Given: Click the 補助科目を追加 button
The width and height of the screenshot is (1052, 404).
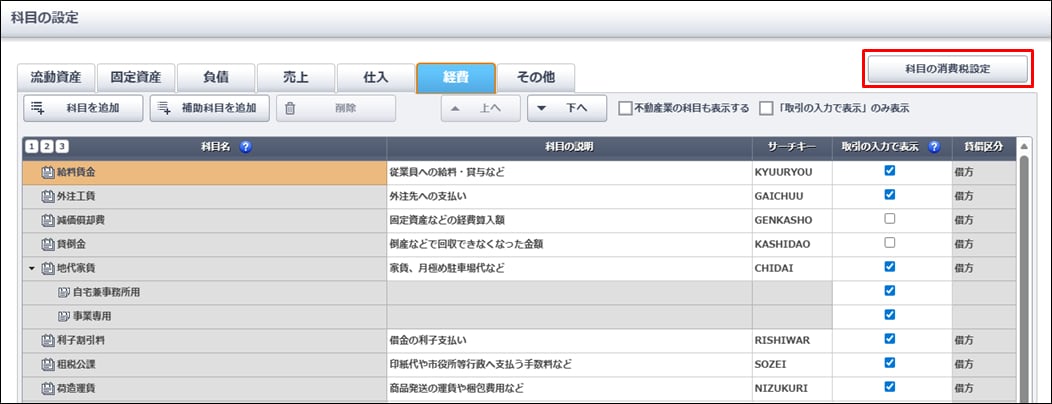Looking at the screenshot, I should pos(209,108).
